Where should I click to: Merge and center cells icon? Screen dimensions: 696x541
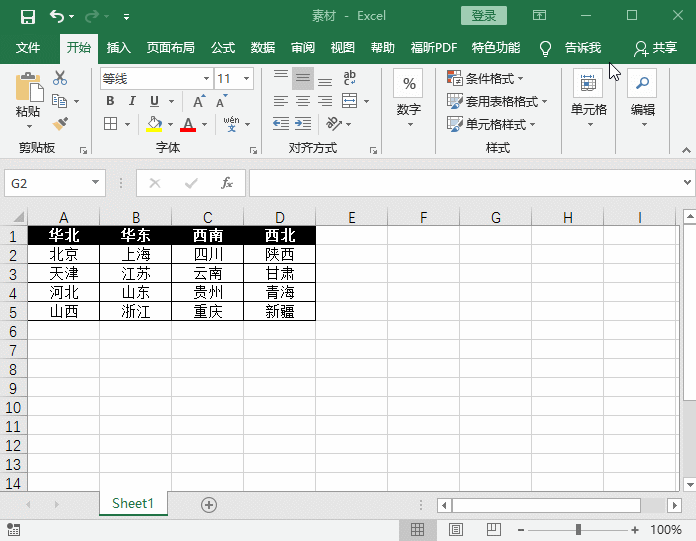coord(350,101)
